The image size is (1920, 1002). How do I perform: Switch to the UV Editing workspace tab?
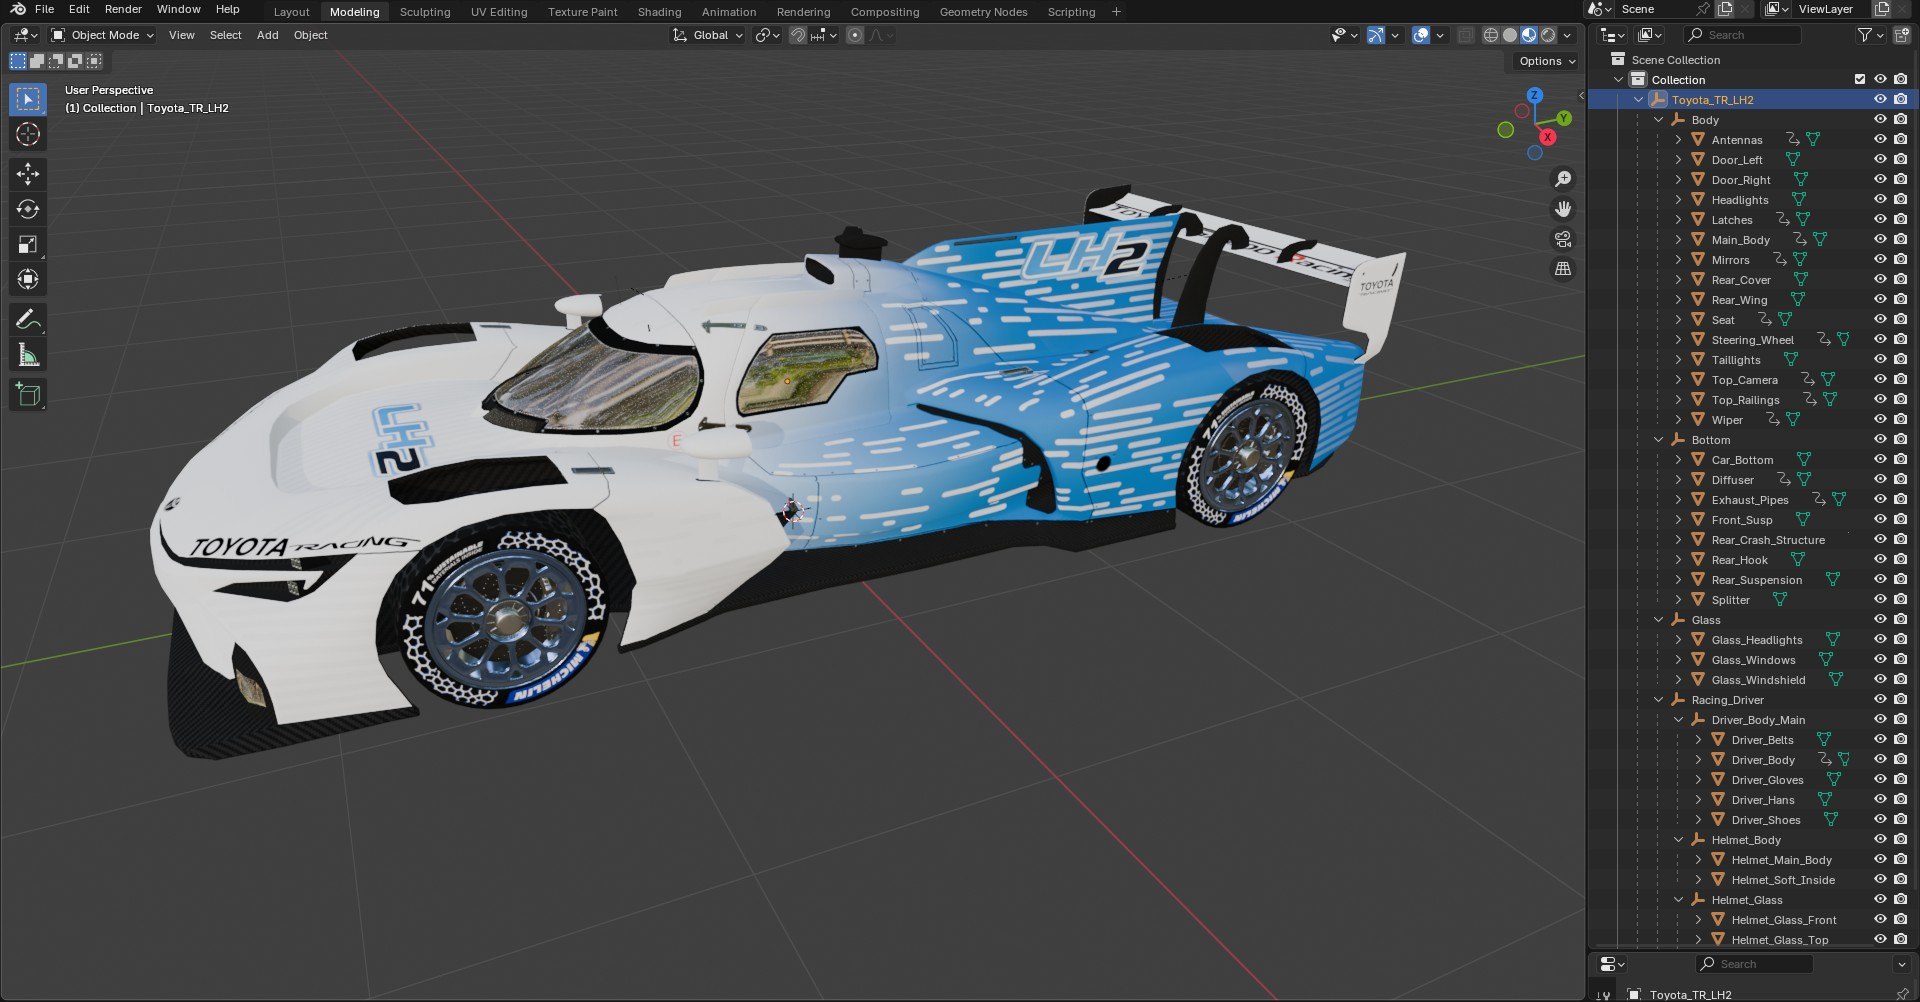point(499,12)
